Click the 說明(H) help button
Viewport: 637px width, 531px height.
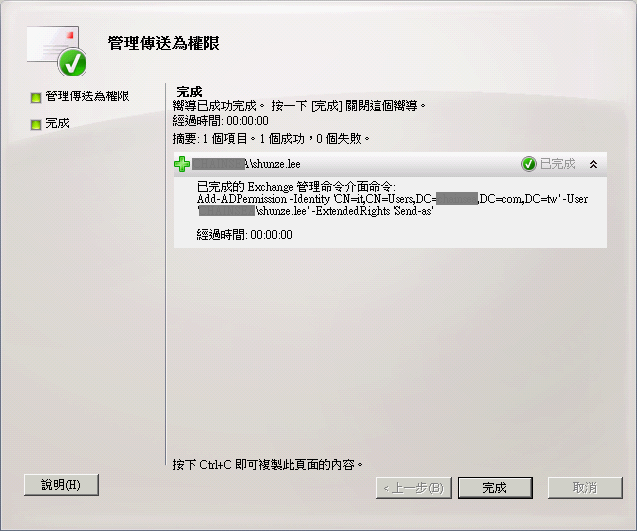61,485
